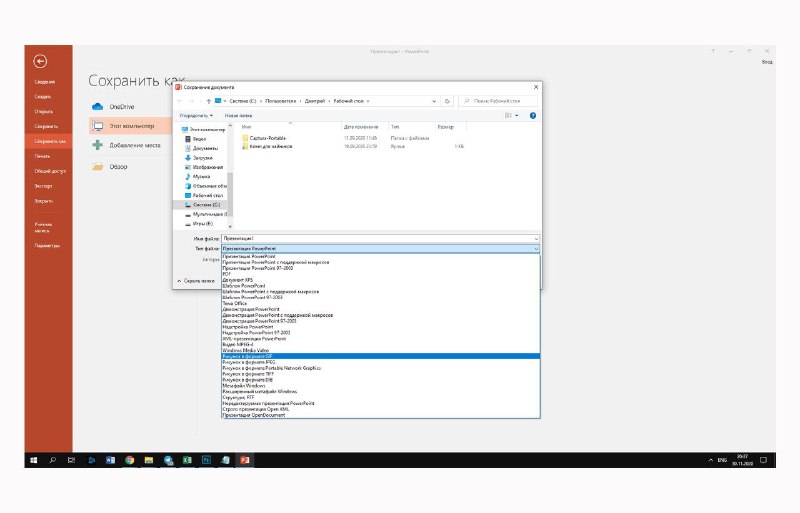Open 'Документы' in navigation pane

pyautogui.click(x=206, y=148)
